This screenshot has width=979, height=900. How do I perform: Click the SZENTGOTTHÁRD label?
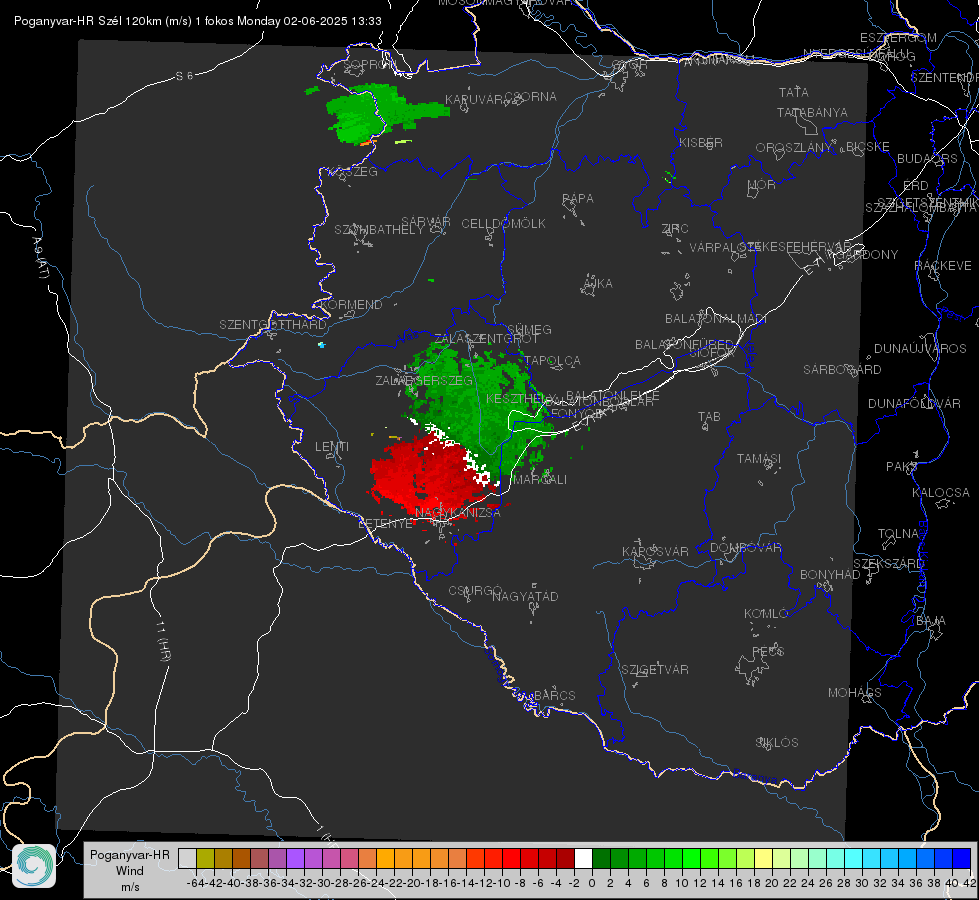273,325
